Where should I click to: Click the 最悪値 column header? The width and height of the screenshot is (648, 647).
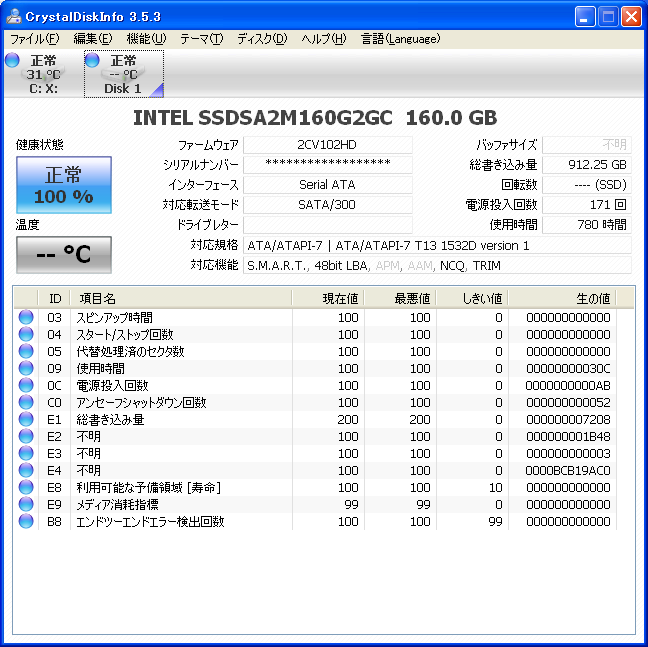(x=400, y=298)
